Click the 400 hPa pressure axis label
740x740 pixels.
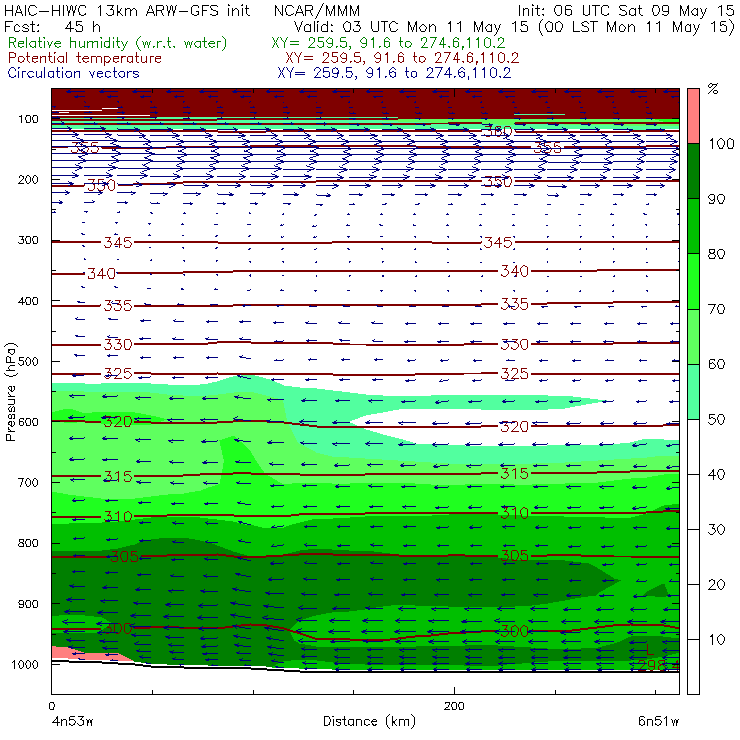coord(28,301)
